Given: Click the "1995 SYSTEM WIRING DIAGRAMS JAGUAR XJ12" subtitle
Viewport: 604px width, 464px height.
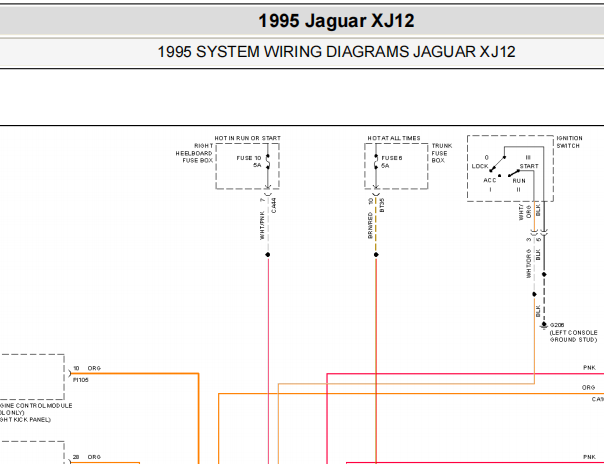Looking at the screenshot, I should [336, 52].
